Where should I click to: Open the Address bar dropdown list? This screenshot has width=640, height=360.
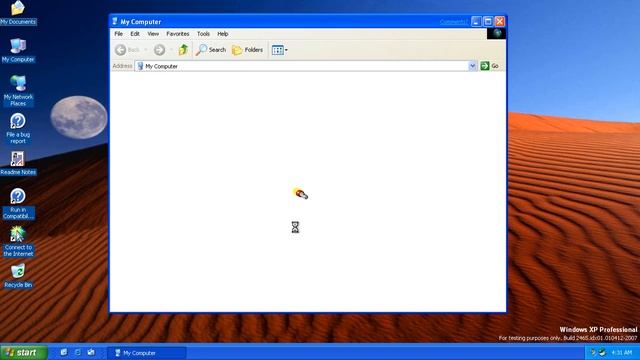(472, 66)
